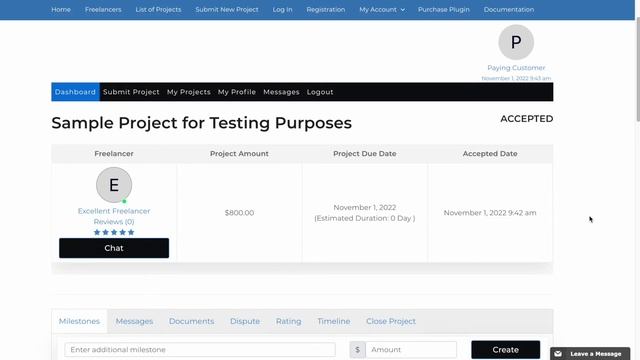The width and height of the screenshot is (640, 360).
Task: Open the Documents tab
Action: [x=191, y=321]
